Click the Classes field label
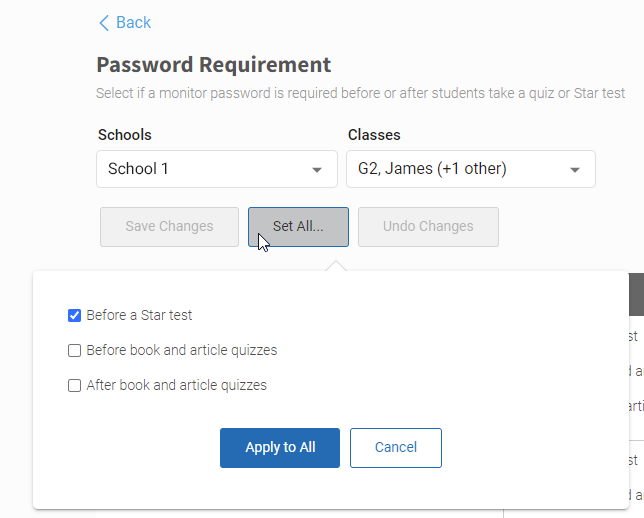Viewport: 644px width, 518px height. (x=374, y=135)
